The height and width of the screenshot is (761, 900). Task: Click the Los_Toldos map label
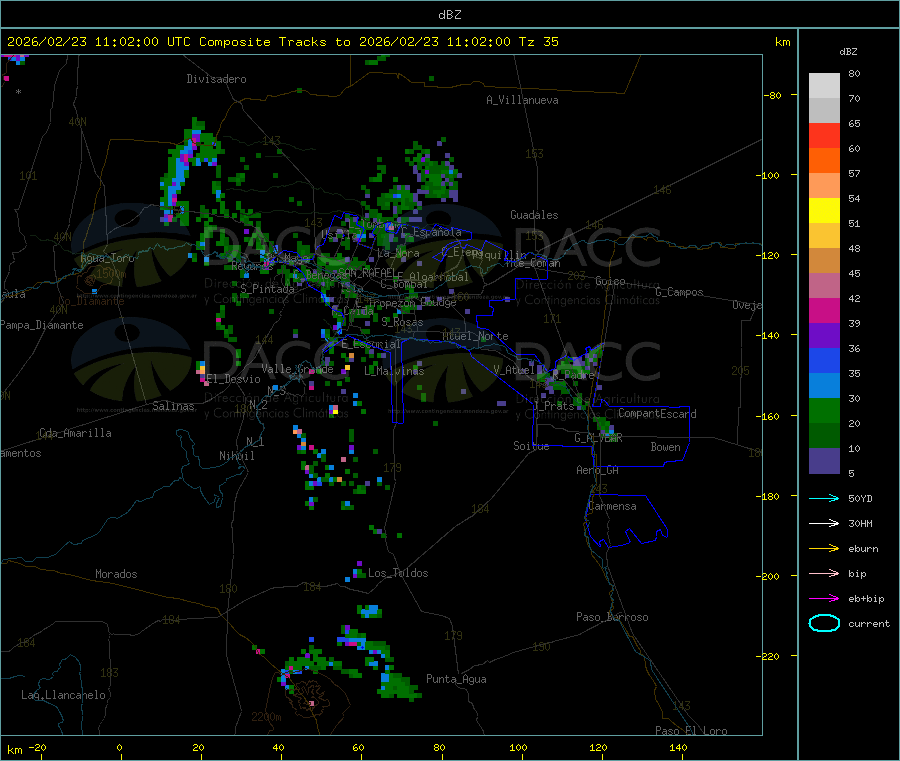(398, 573)
